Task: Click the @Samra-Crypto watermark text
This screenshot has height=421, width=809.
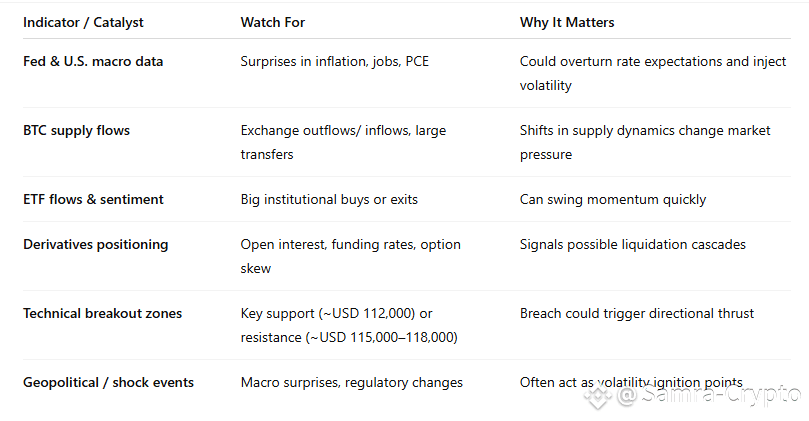Action: [x=709, y=395]
